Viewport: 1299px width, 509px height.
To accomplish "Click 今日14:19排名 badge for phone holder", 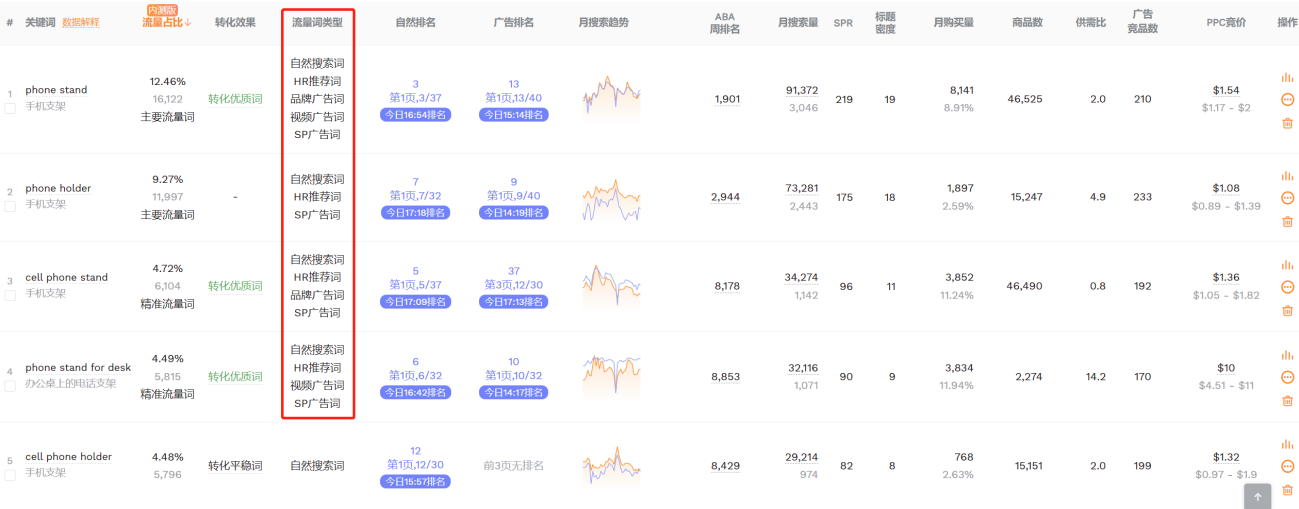I will (x=513, y=213).
